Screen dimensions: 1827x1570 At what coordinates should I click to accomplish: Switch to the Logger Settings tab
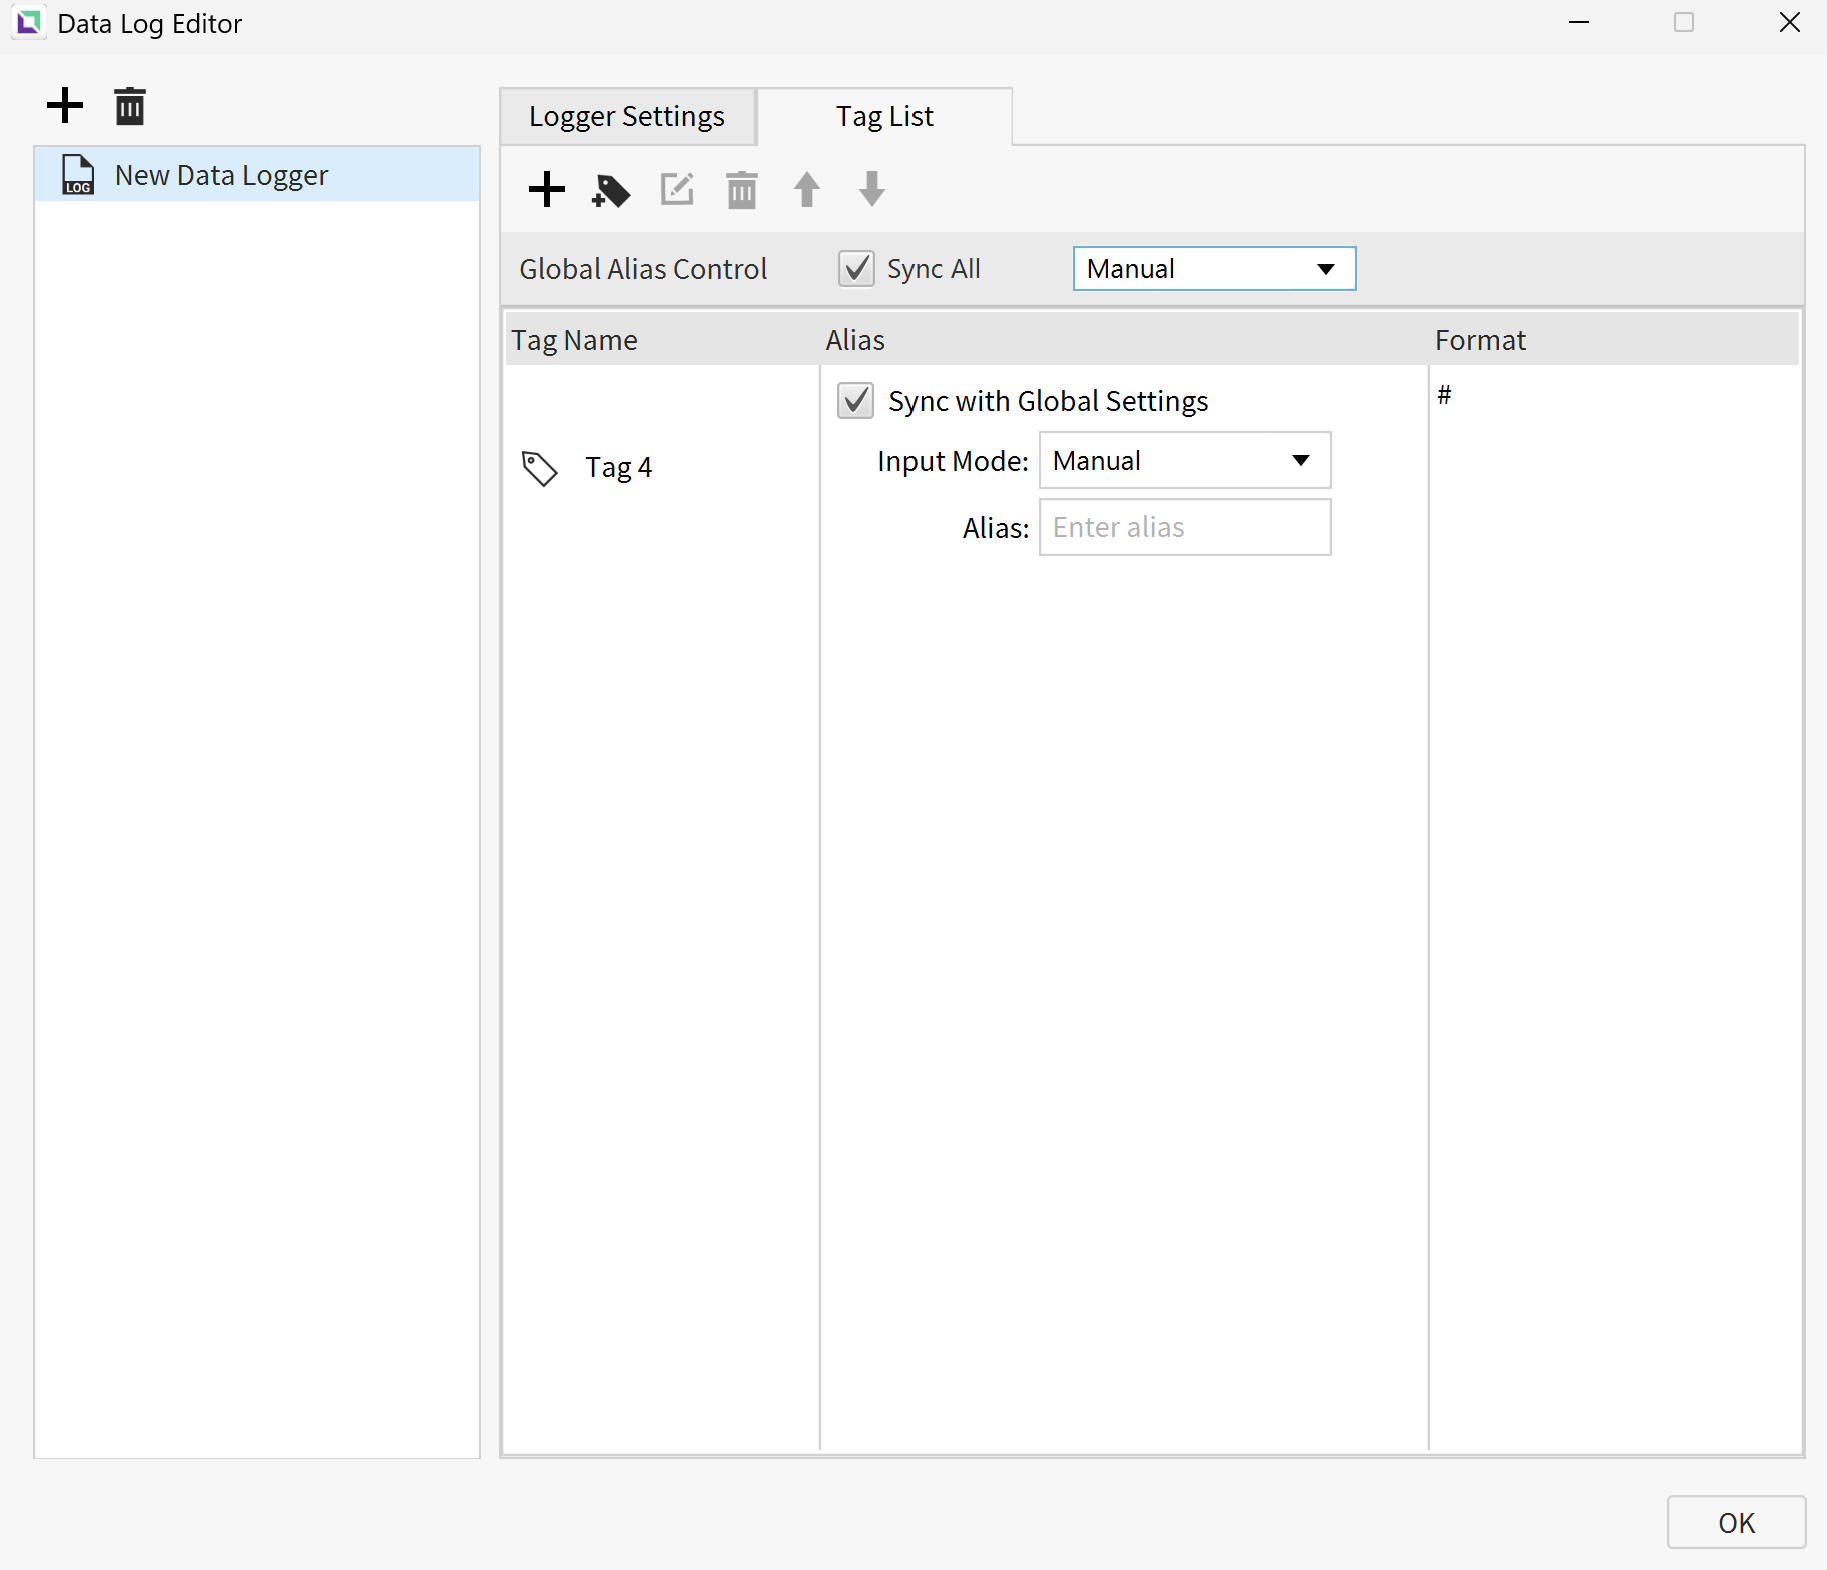627,117
